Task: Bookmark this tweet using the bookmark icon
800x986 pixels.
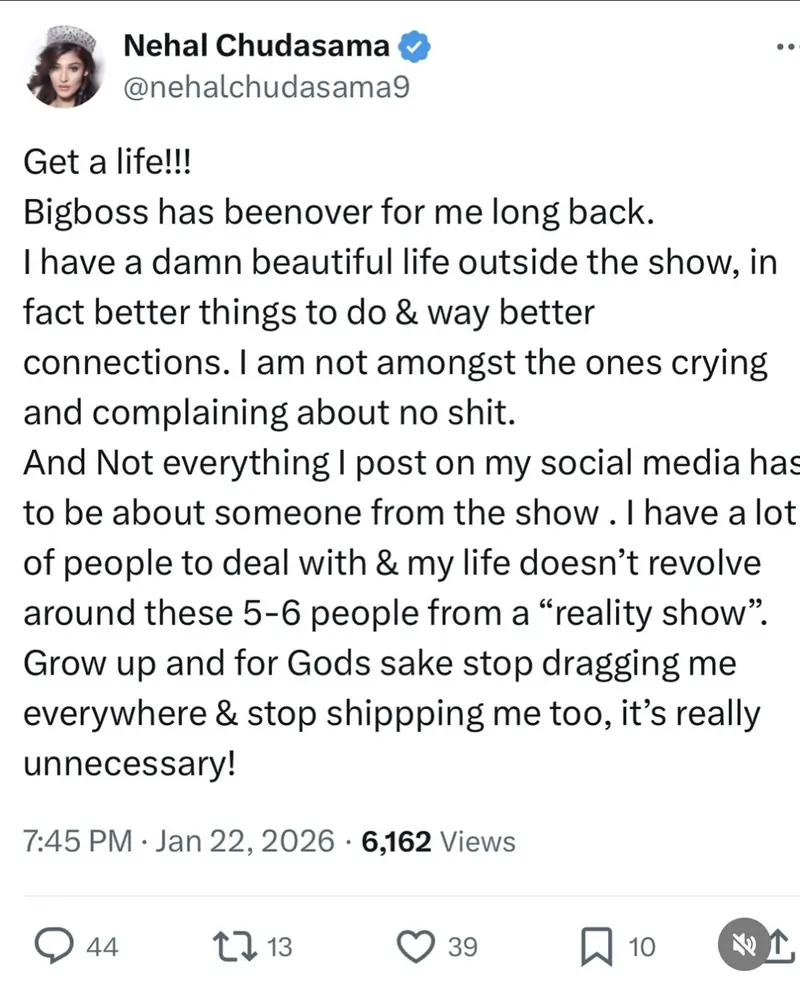Action: [x=596, y=946]
